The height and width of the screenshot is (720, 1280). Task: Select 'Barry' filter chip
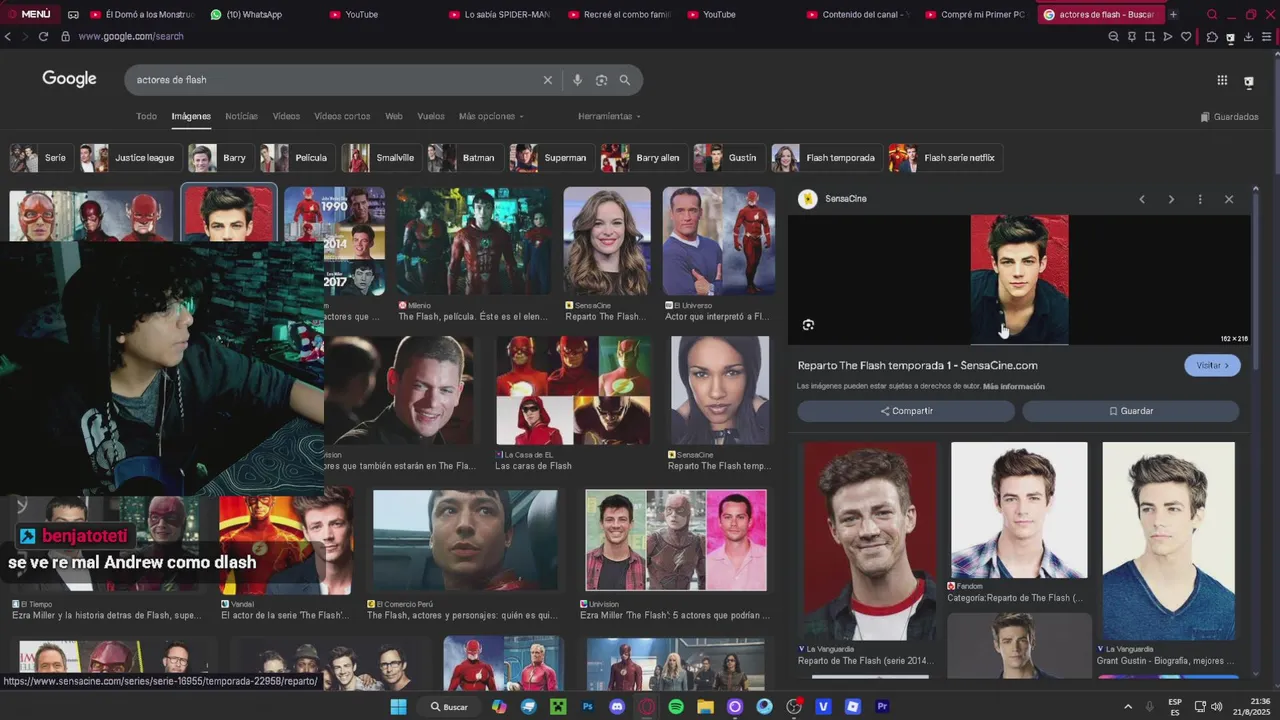pyautogui.click(x=220, y=158)
